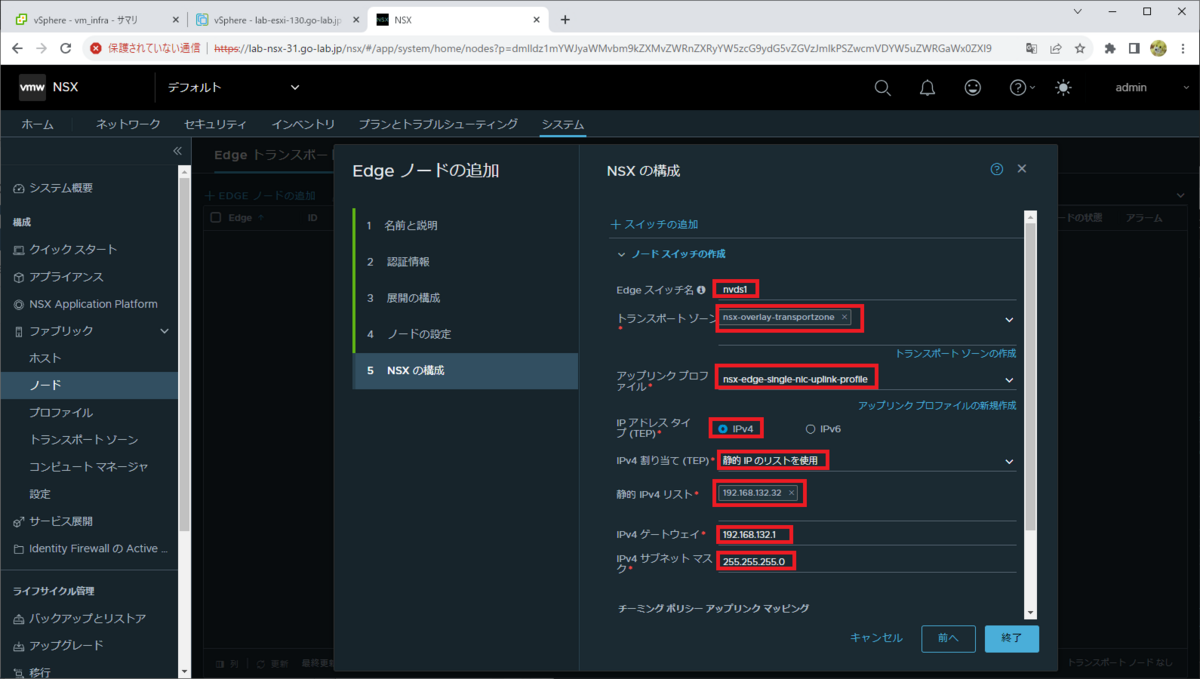Click the スイッチの追加 link
The image size is (1200, 679).
pyautogui.click(x=654, y=224)
